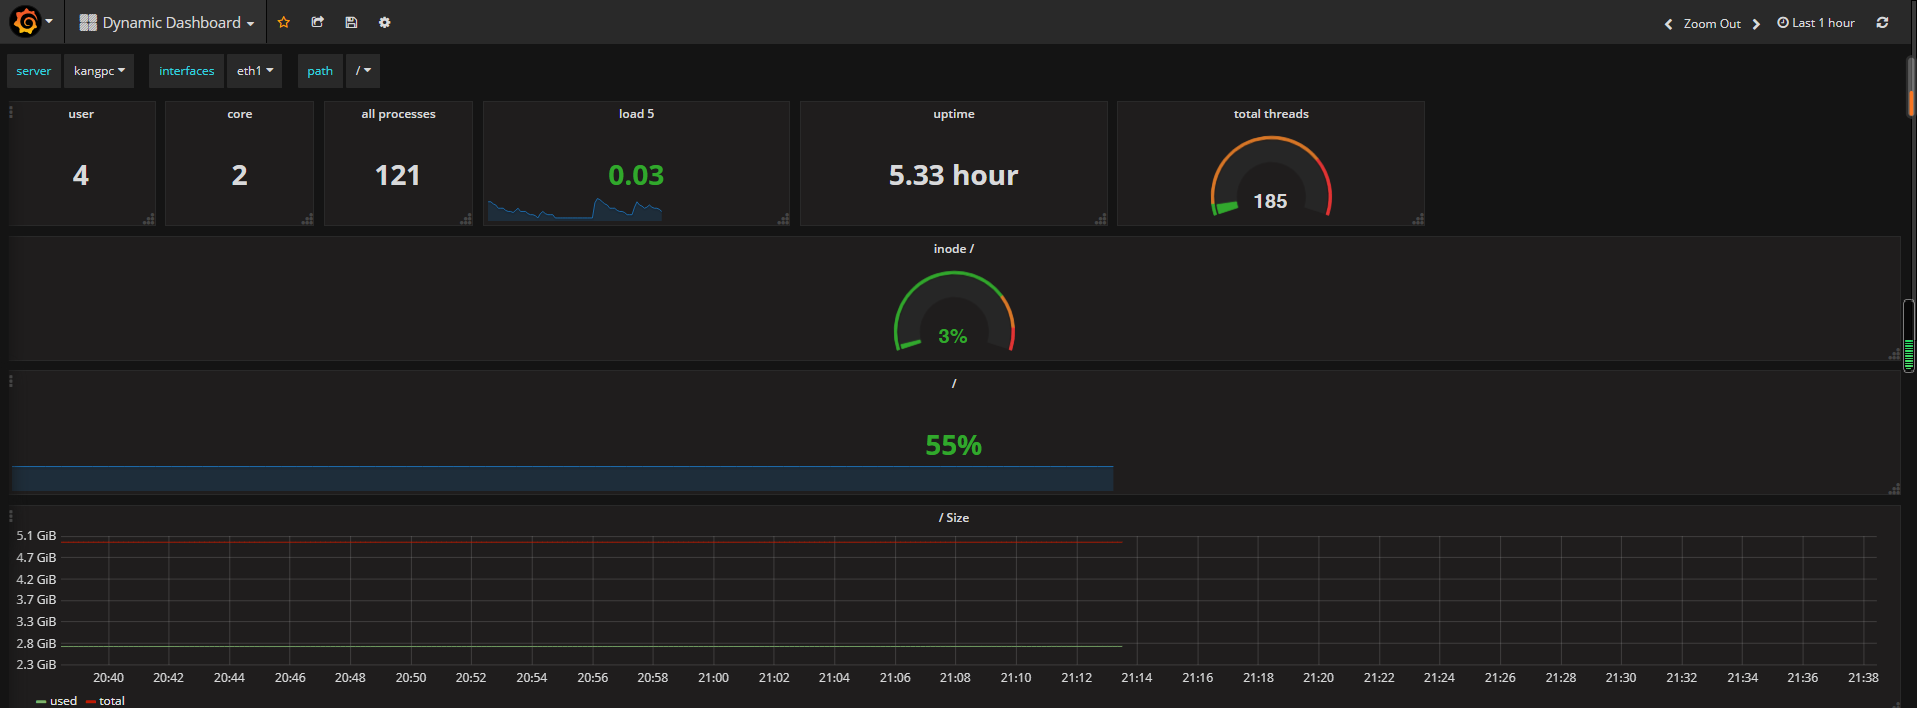Image resolution: width=1917 pixels, height=708 pixels.
Task: Open the title menu of the 55% panel
Action: tap(954, 384)
